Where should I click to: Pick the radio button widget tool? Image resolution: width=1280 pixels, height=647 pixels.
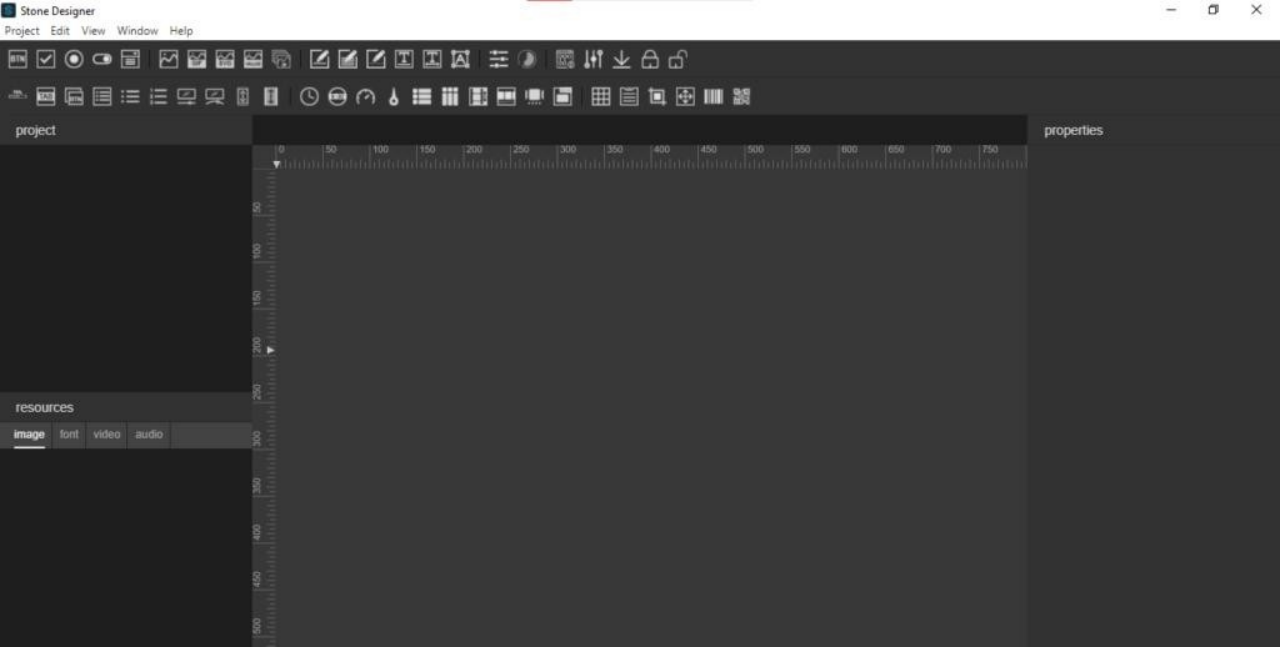click(x=73, y=60)
